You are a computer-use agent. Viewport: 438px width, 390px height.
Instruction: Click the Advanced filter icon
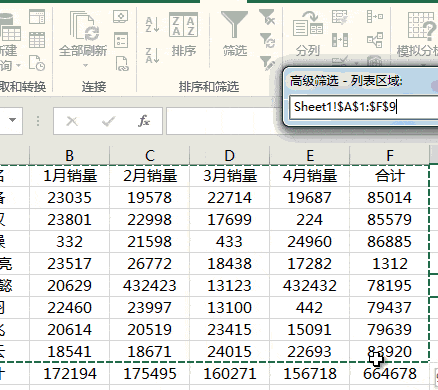click(x=267, y=63)
